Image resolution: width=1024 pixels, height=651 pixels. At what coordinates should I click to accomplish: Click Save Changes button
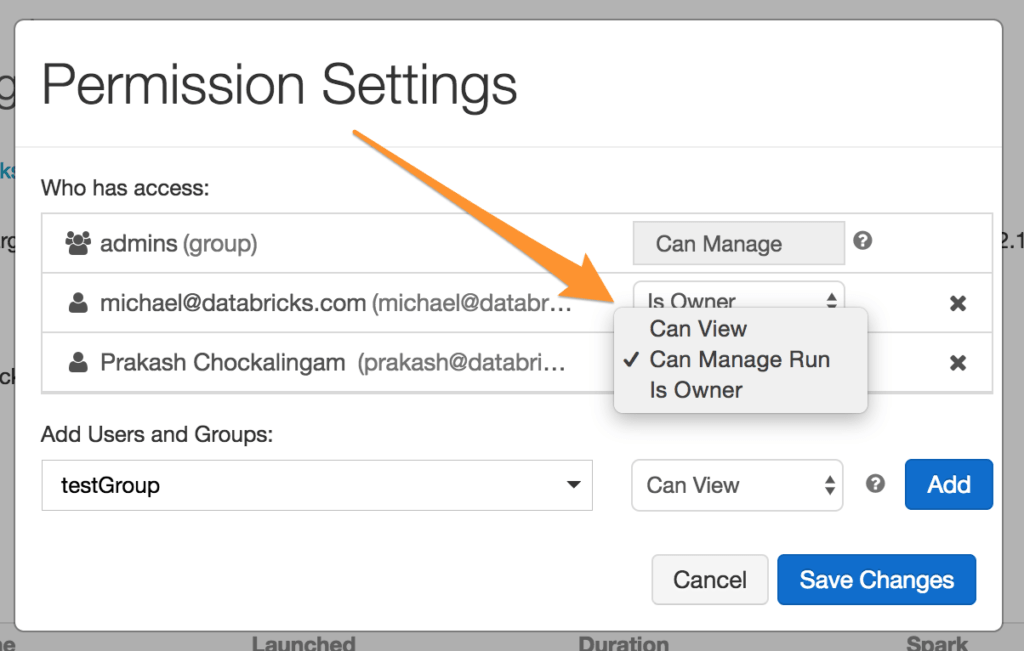[x=876, y=580]
